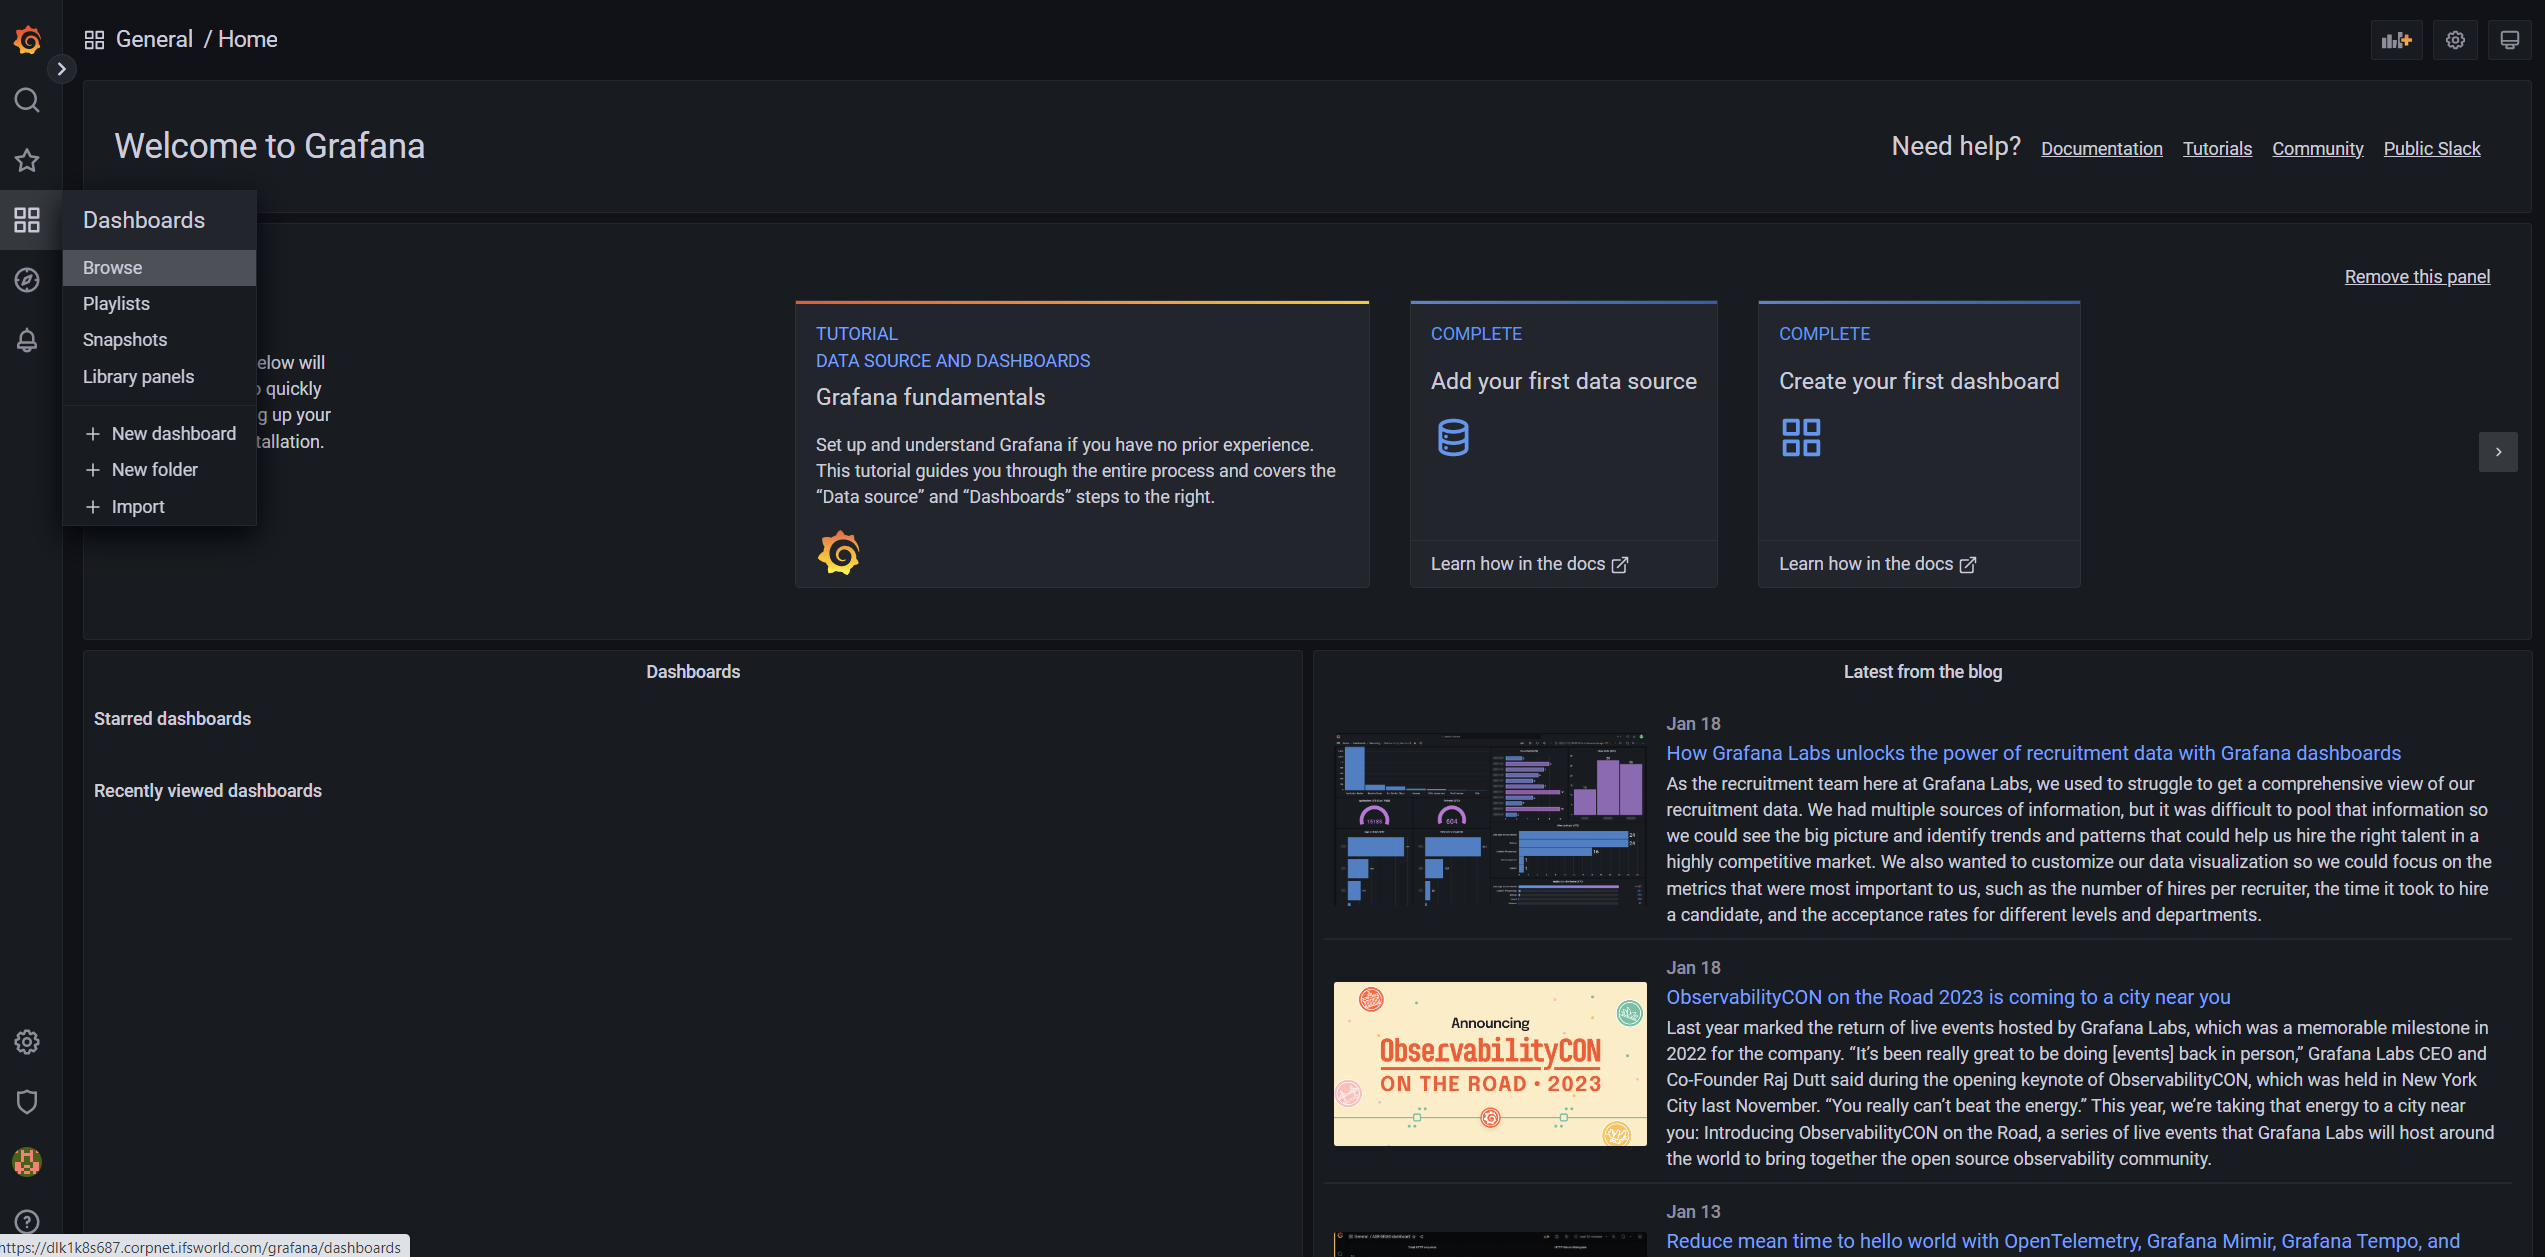The image size is (2545, 1257).
Task: Click the Dashboards four-squares sidebar icon
Action: point(27,220)
